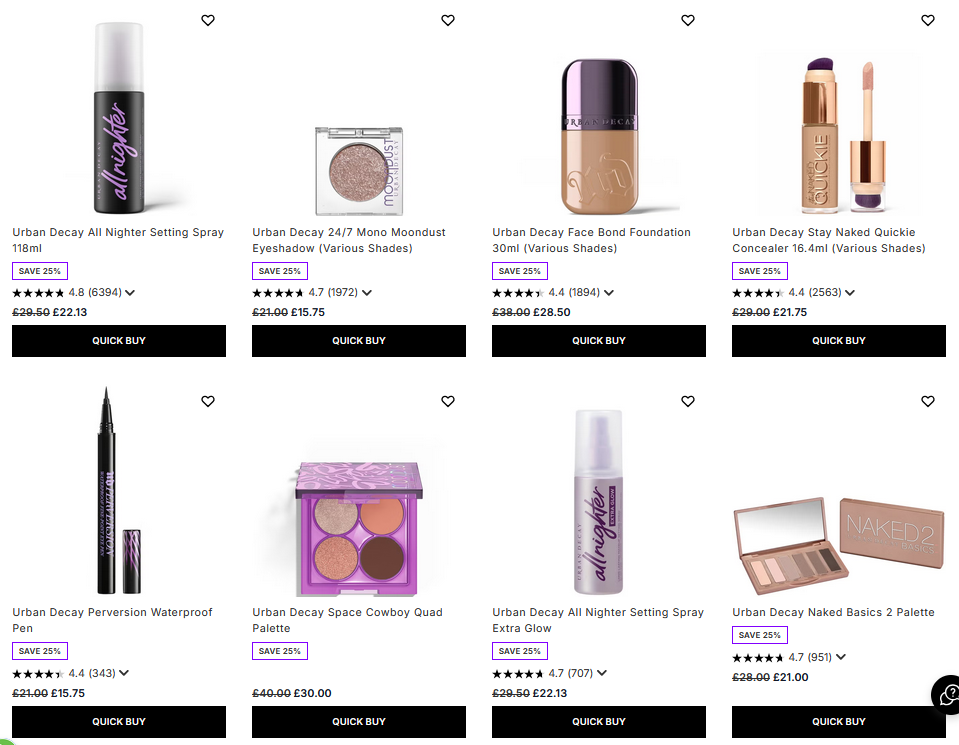
Task: Click the SAVE 25% badge on Face Bond Foundation
Action: click(x=520, y=270)
